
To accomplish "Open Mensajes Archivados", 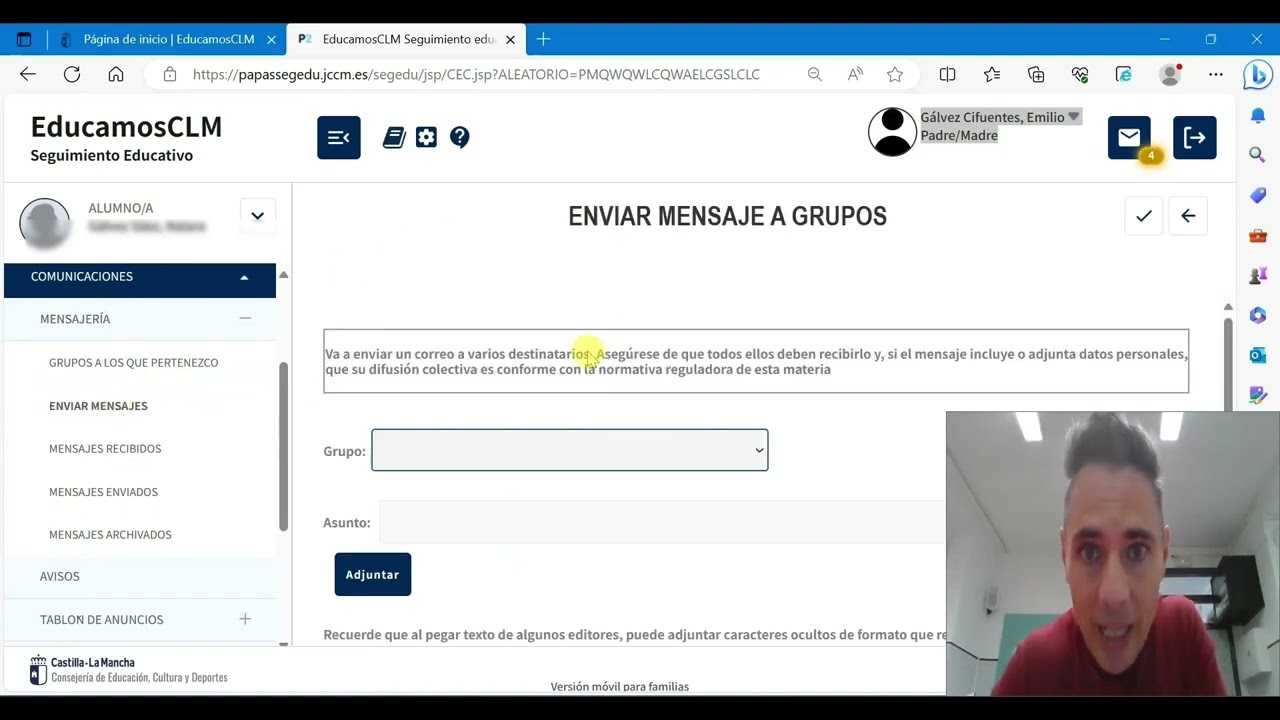I will (x=110, y=535).
